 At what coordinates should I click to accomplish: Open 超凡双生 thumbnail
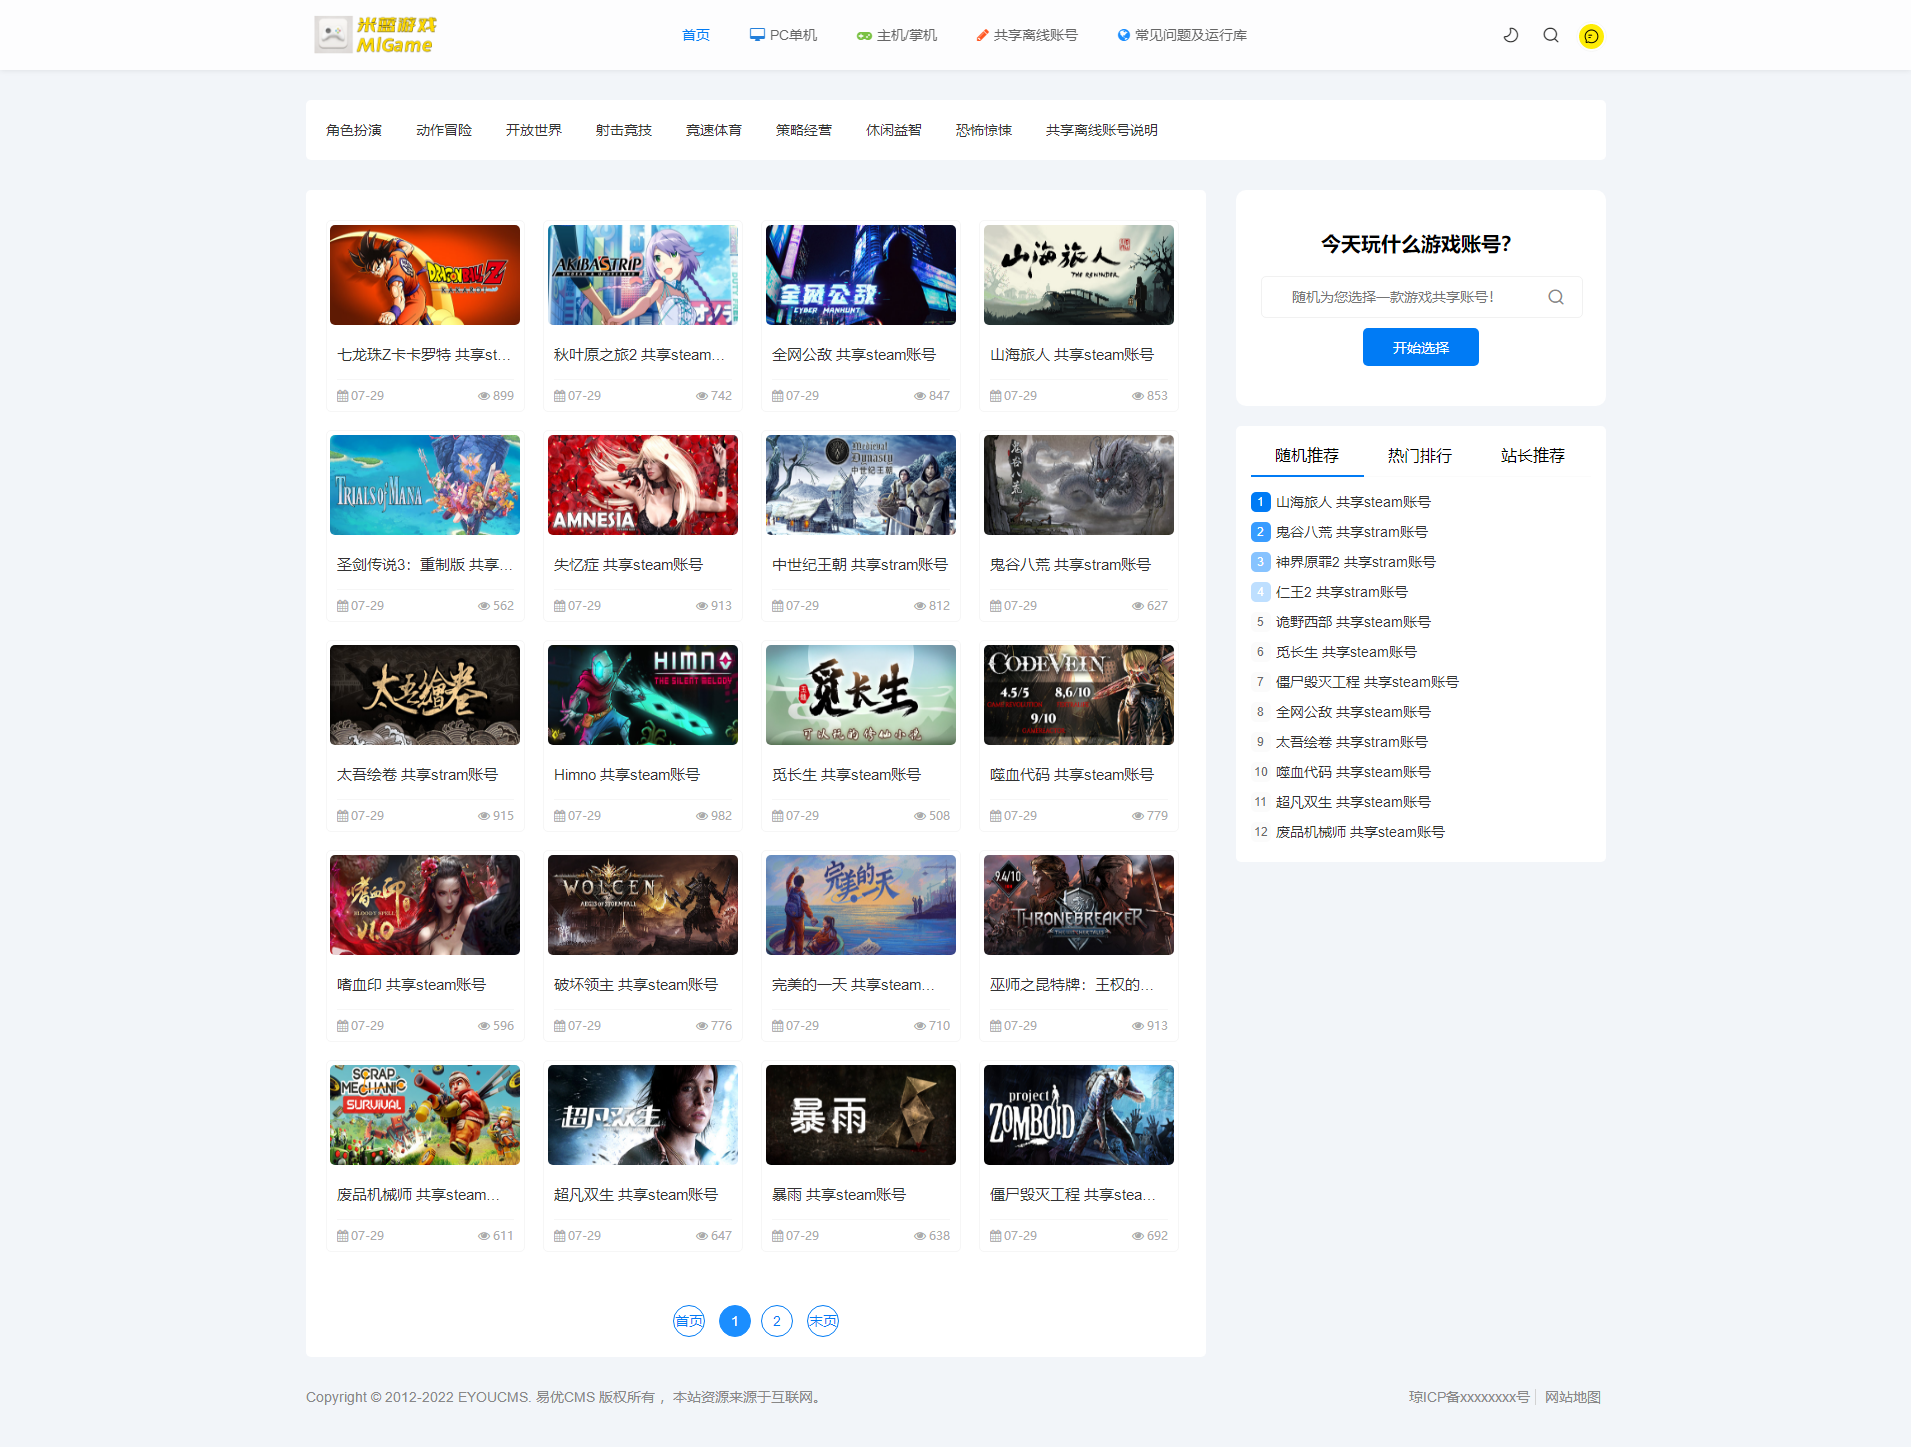click(643, 1115)
